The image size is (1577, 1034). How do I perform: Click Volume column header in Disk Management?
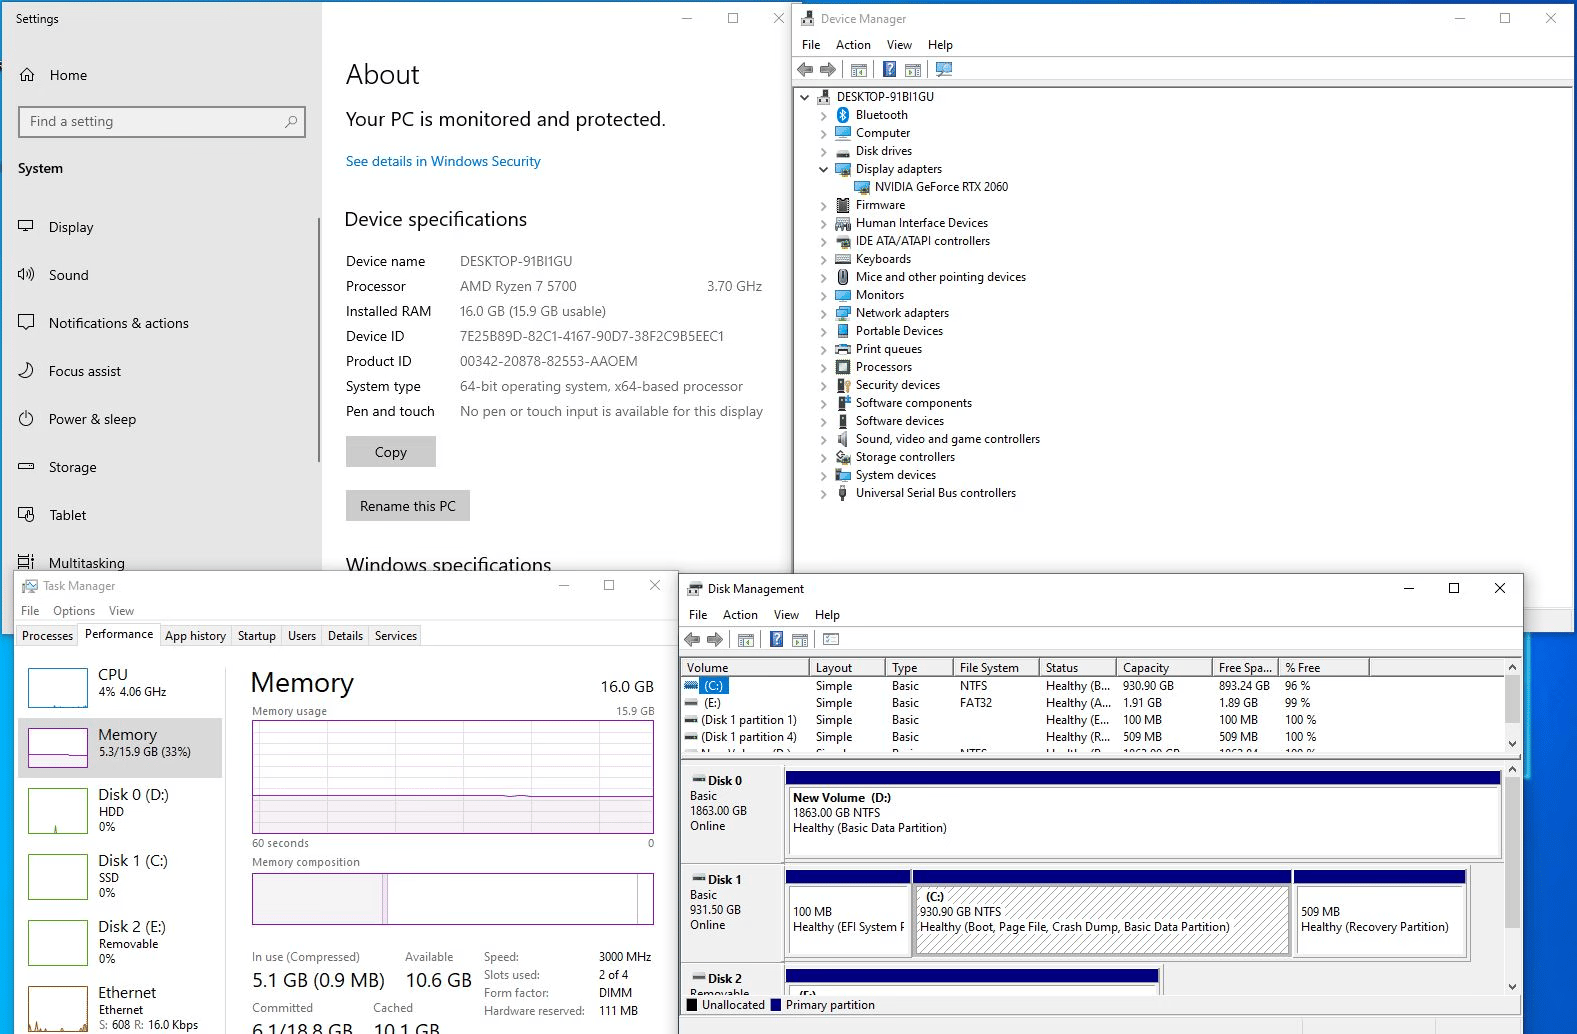click(745, 667)
